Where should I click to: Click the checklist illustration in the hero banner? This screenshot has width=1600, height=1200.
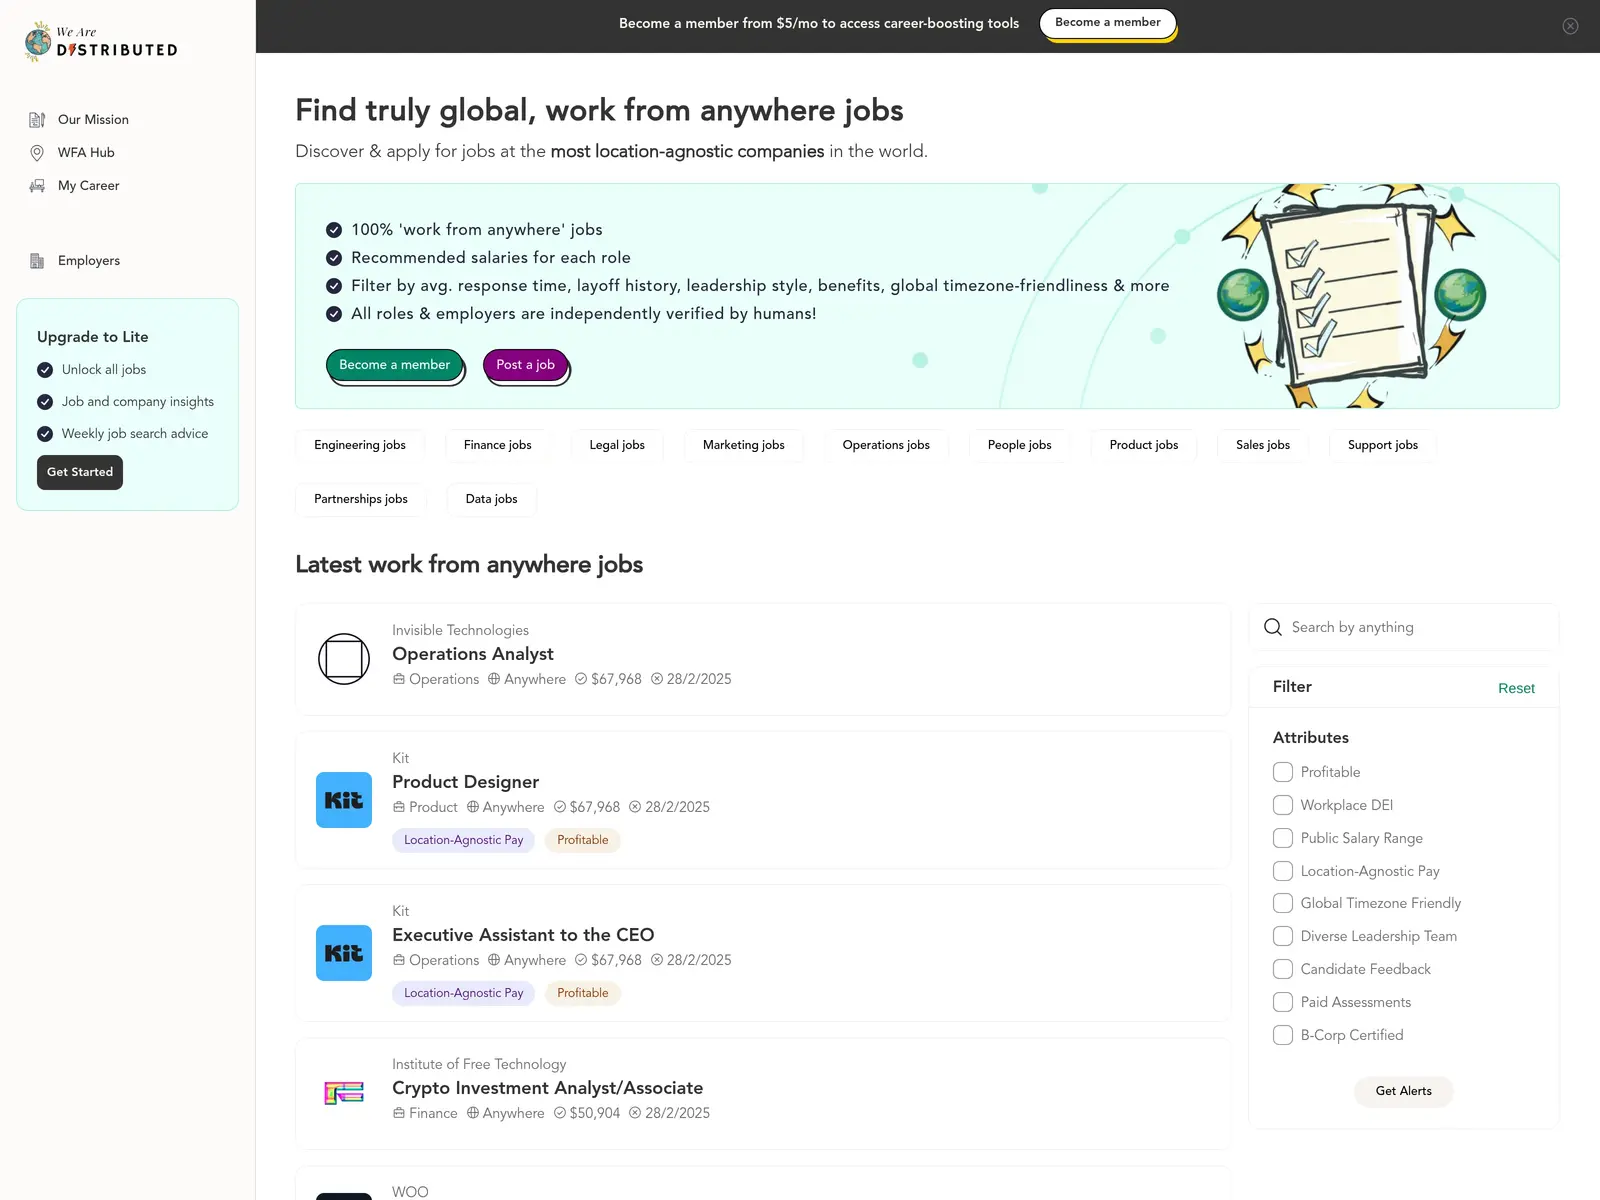click(x=1352, y=296)
